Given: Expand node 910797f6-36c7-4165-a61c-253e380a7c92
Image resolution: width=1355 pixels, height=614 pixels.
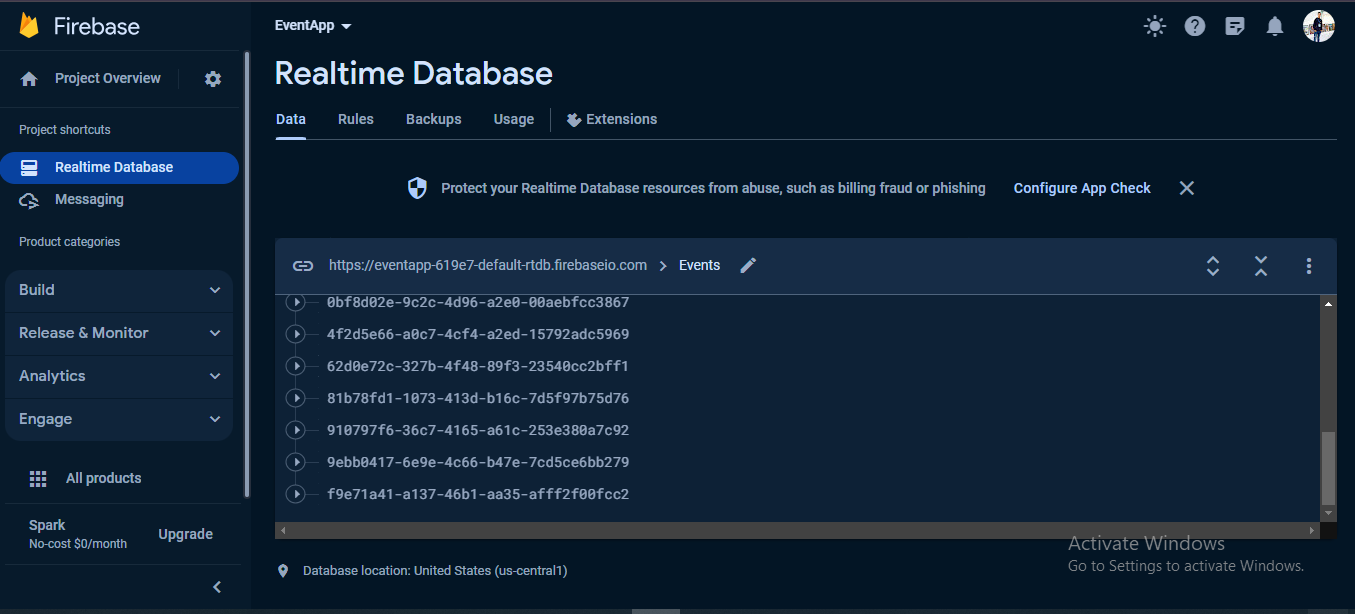Looking at the screenshot, I should [295, 430].
